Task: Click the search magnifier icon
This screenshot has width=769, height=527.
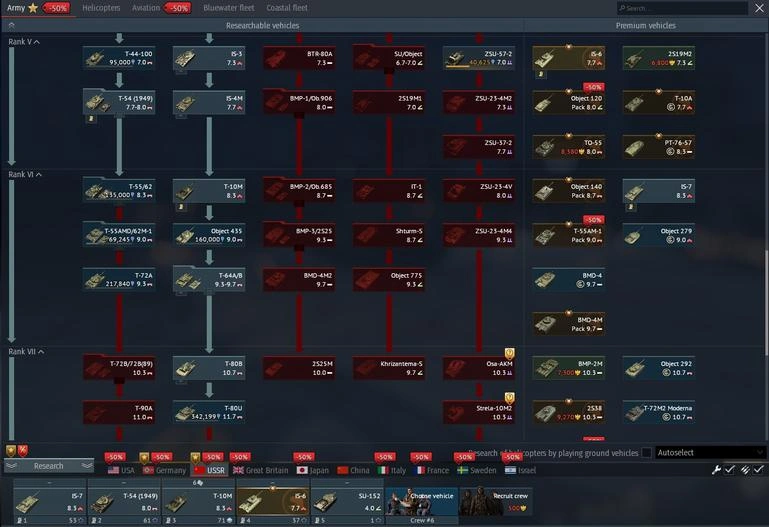Action: (x=622, y=8)
